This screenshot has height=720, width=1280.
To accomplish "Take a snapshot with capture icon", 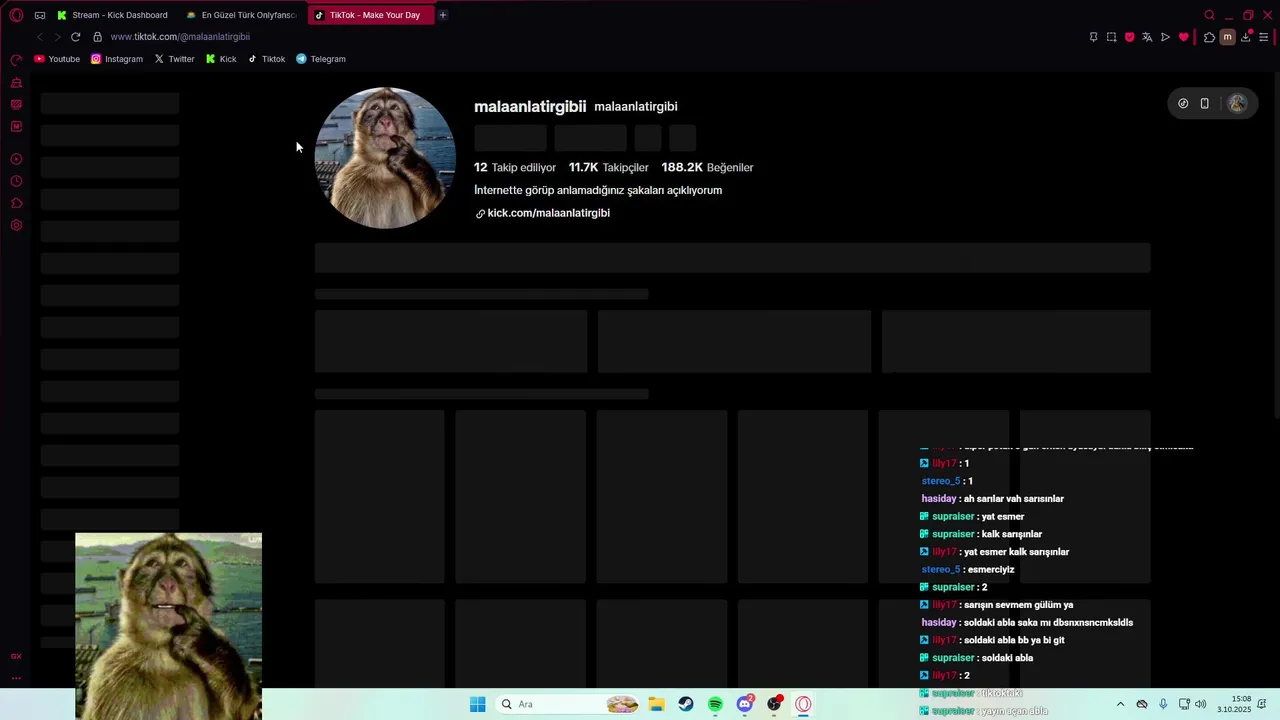I will [x=1111, y=37].
